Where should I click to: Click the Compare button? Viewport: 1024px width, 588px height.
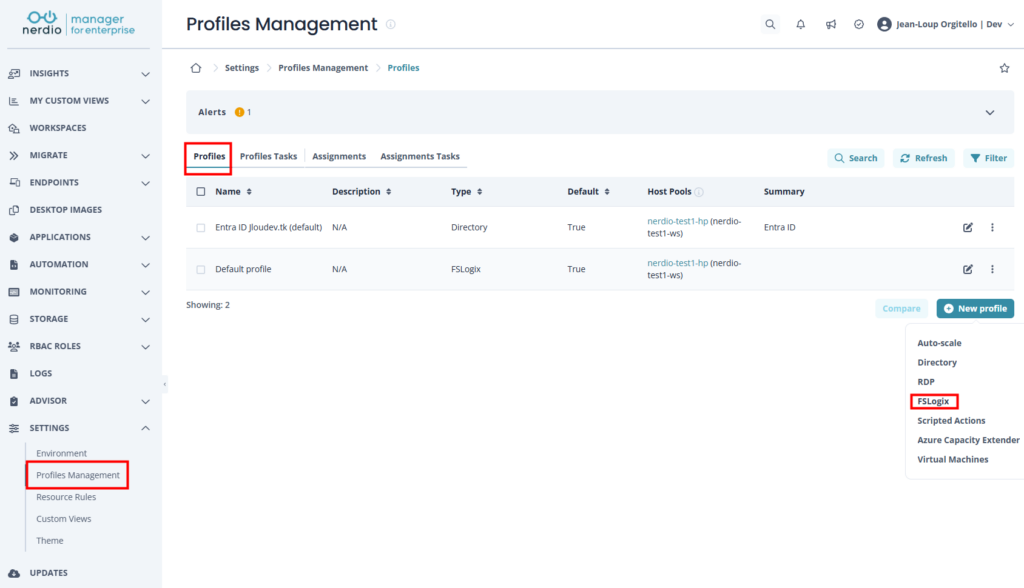[901, 308]
